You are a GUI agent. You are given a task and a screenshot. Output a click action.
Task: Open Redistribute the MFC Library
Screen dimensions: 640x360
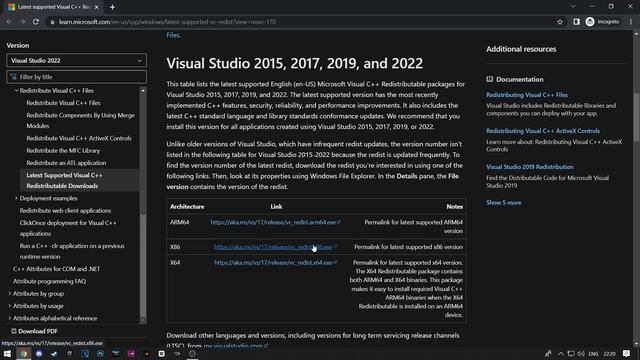click(63, 151)
